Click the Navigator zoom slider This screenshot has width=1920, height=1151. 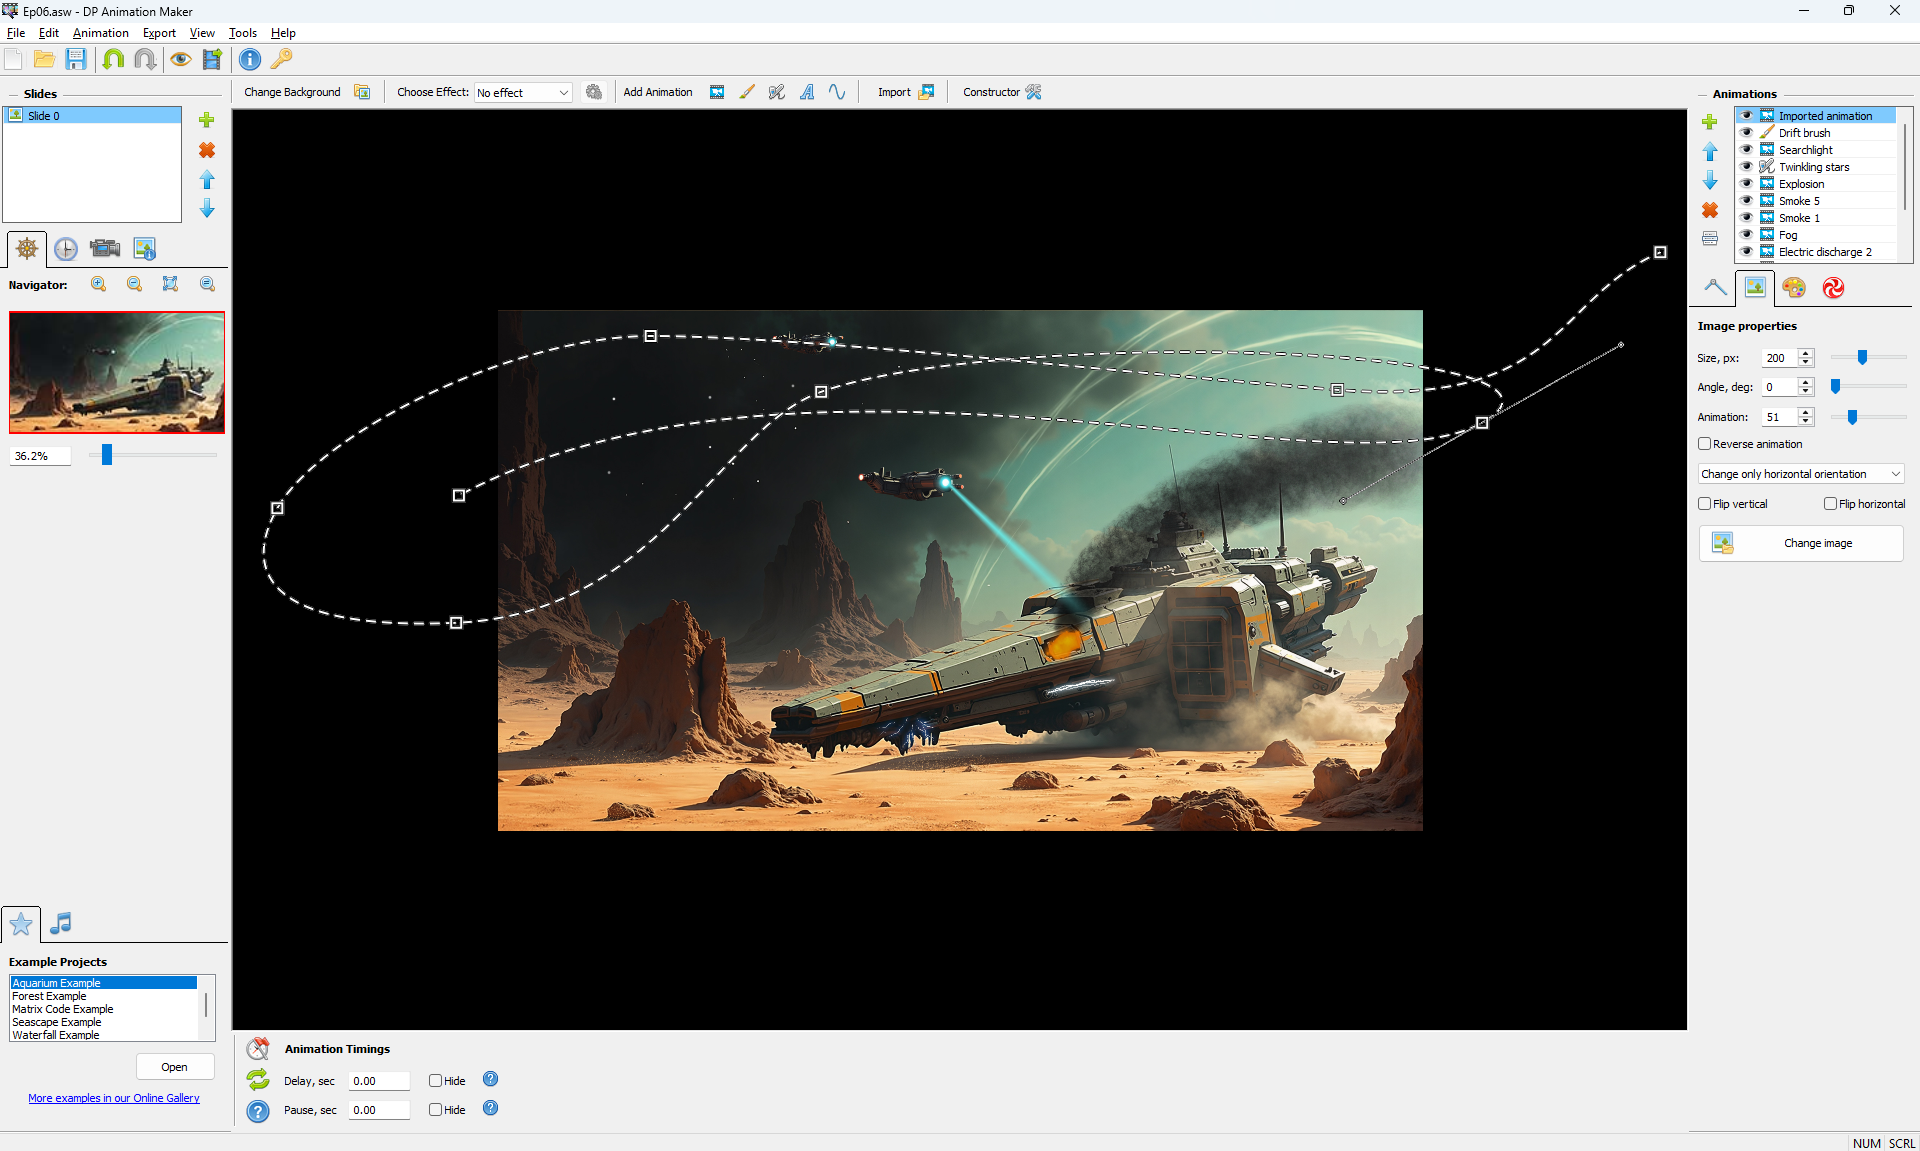(x=107, y=456)
